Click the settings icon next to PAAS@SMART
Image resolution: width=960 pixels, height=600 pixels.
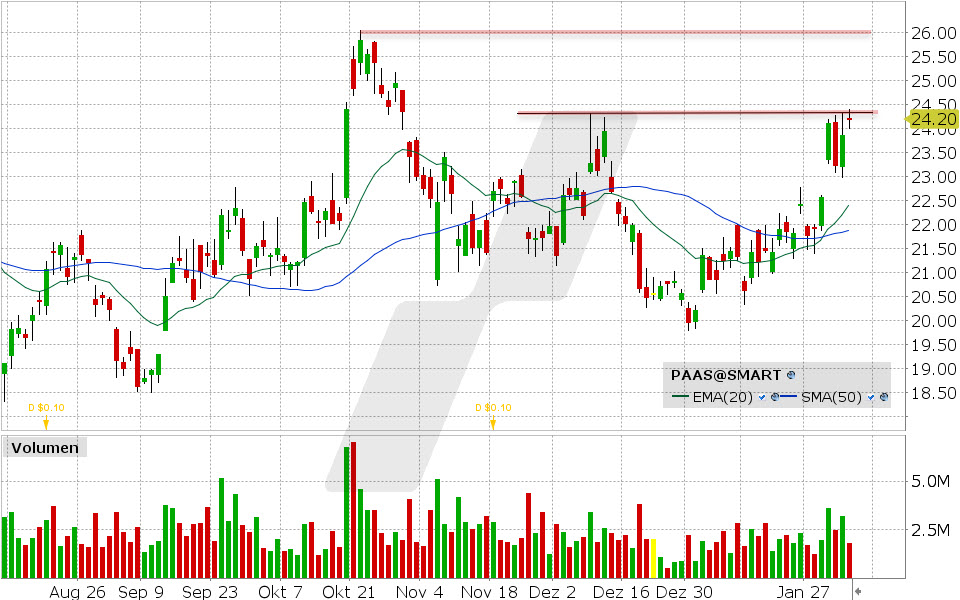pyautogui.click(x=790, y=375)
